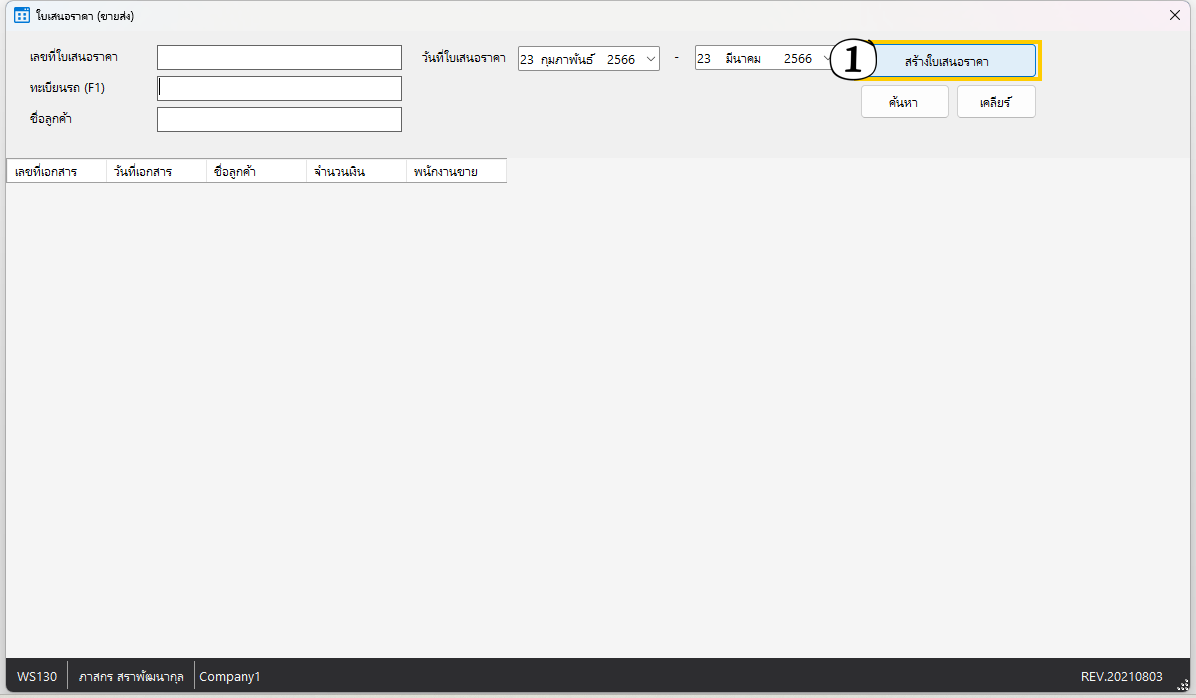Click into the ทะเบียนรถ (F1) field

click(x=279, y=88)
